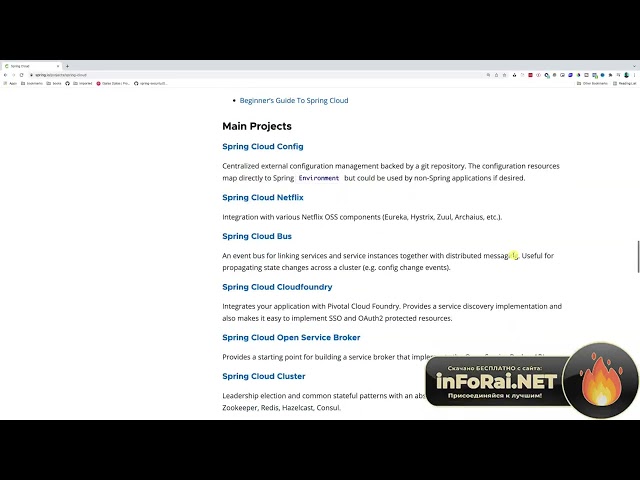Open the Chrome three-dot menu
The image size is (640, 480).
tap(635, 75)
